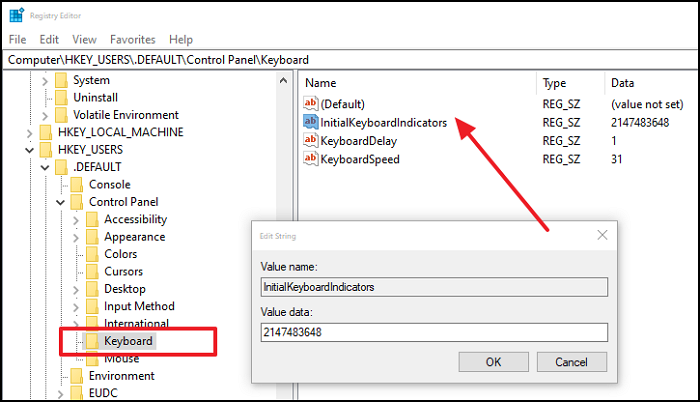Open the View menu

(x=84, y=39)
